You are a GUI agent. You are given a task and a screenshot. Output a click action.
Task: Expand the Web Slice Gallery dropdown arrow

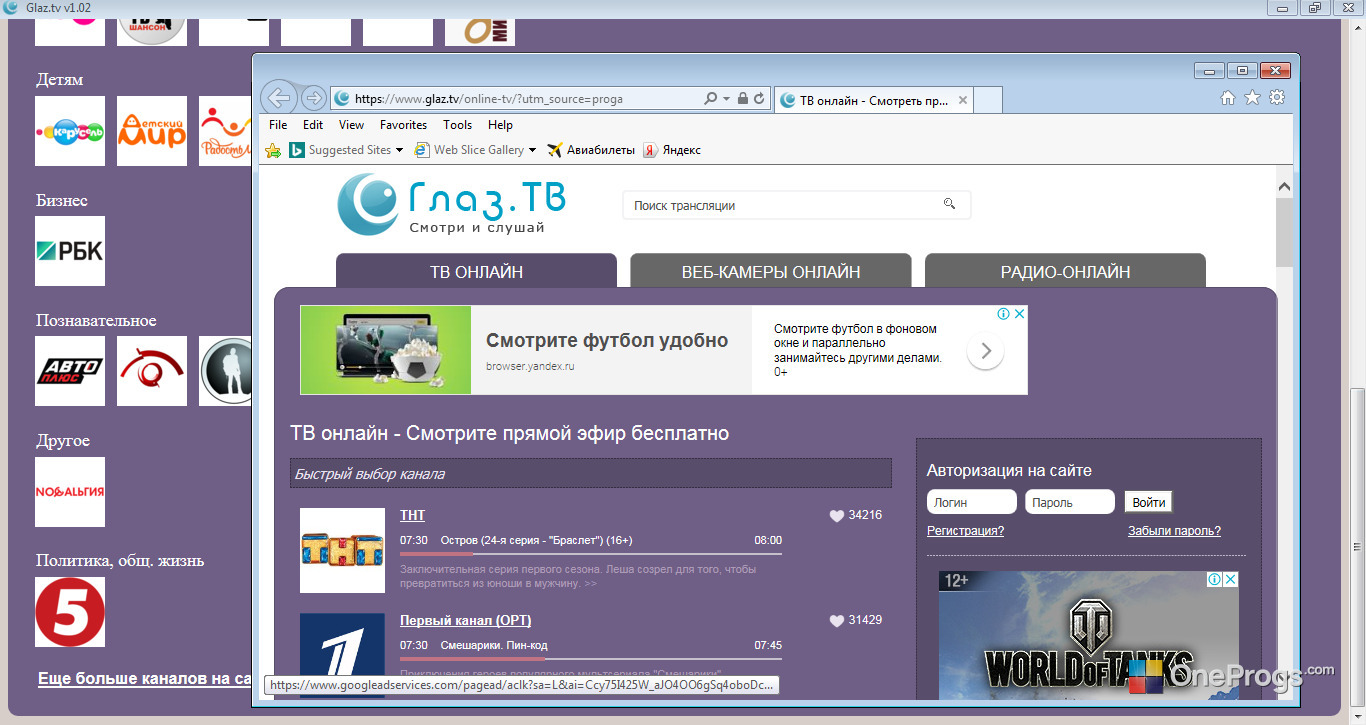tap(532, 150)
